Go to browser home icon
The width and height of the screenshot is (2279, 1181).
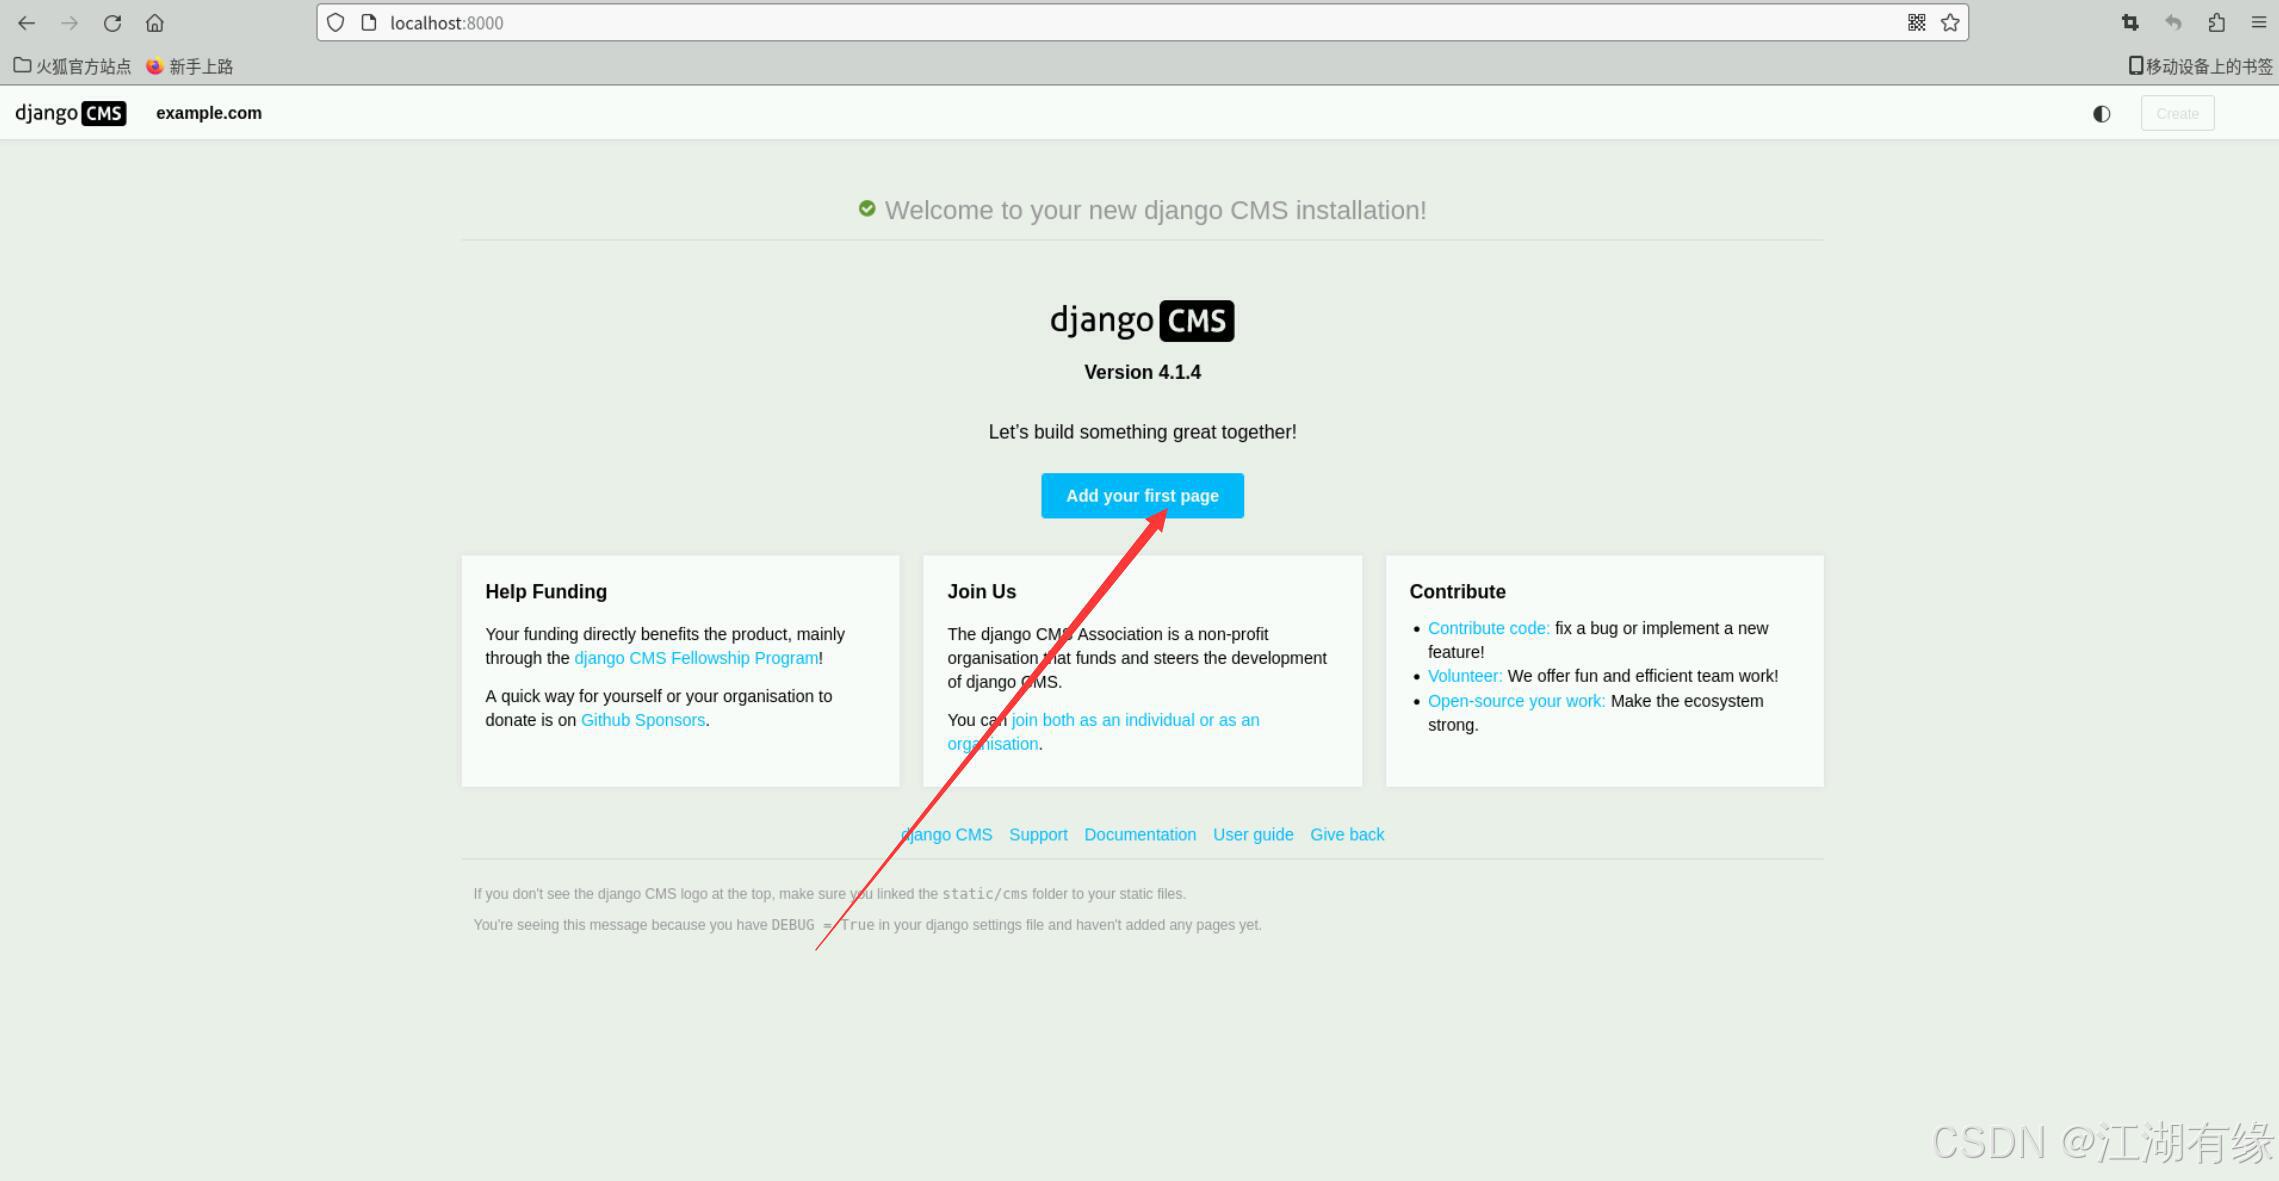tap(154, 23)
